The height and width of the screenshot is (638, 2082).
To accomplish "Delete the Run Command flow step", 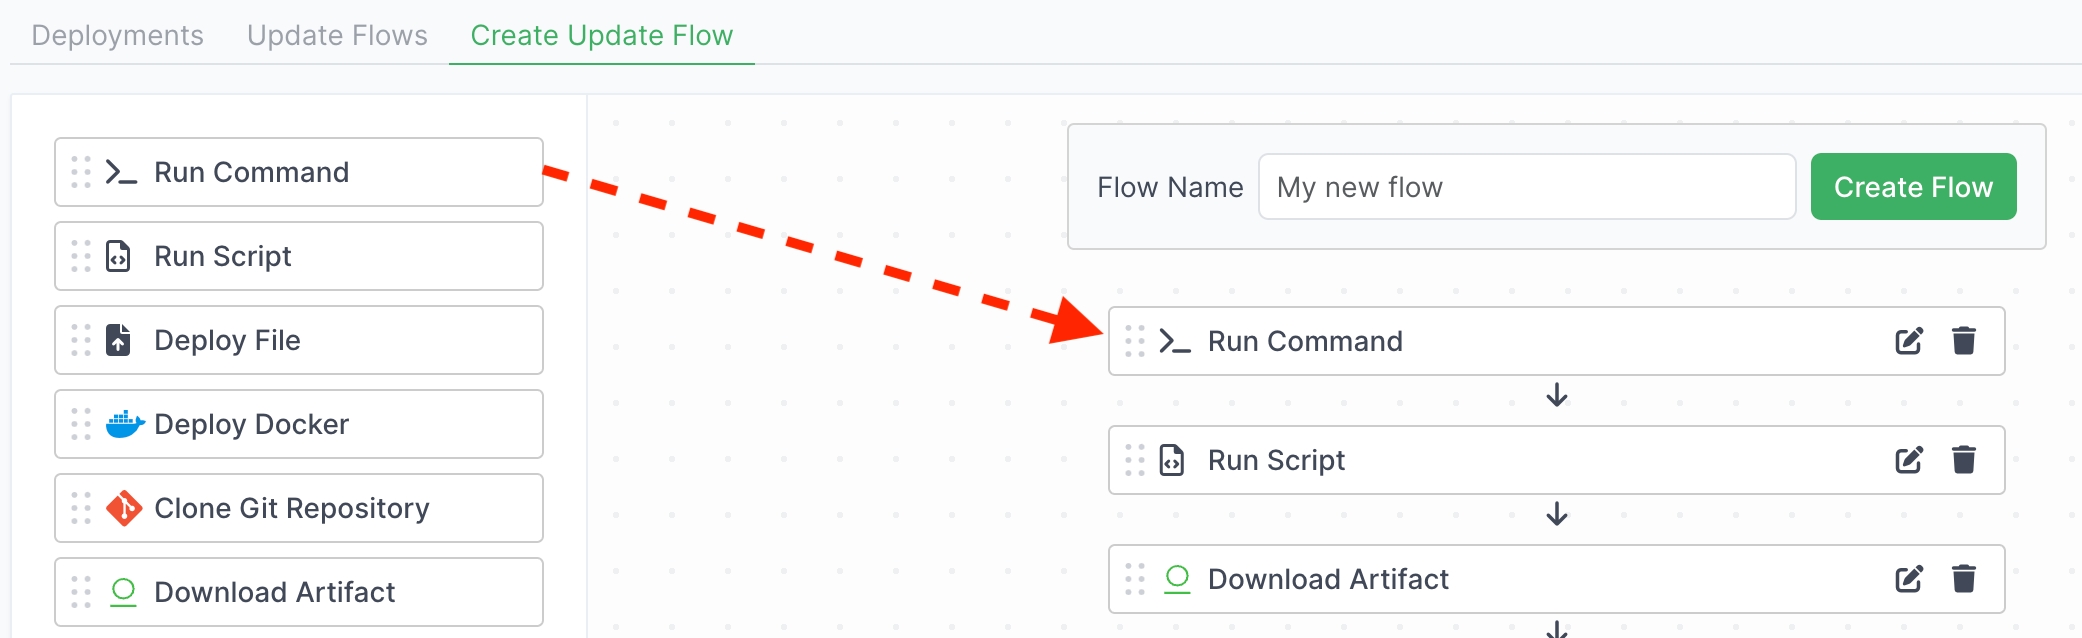I will 1963,341.
